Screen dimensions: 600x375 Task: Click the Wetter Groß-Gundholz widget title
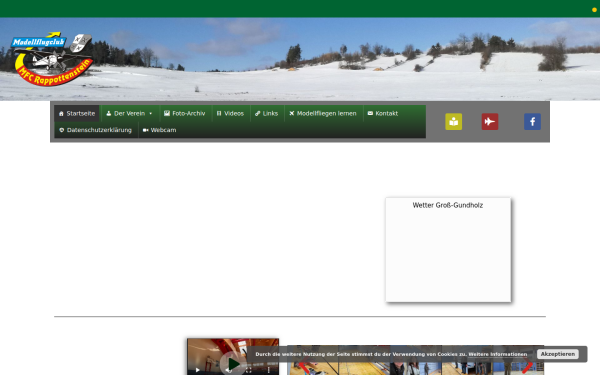[x=448, y=205]
